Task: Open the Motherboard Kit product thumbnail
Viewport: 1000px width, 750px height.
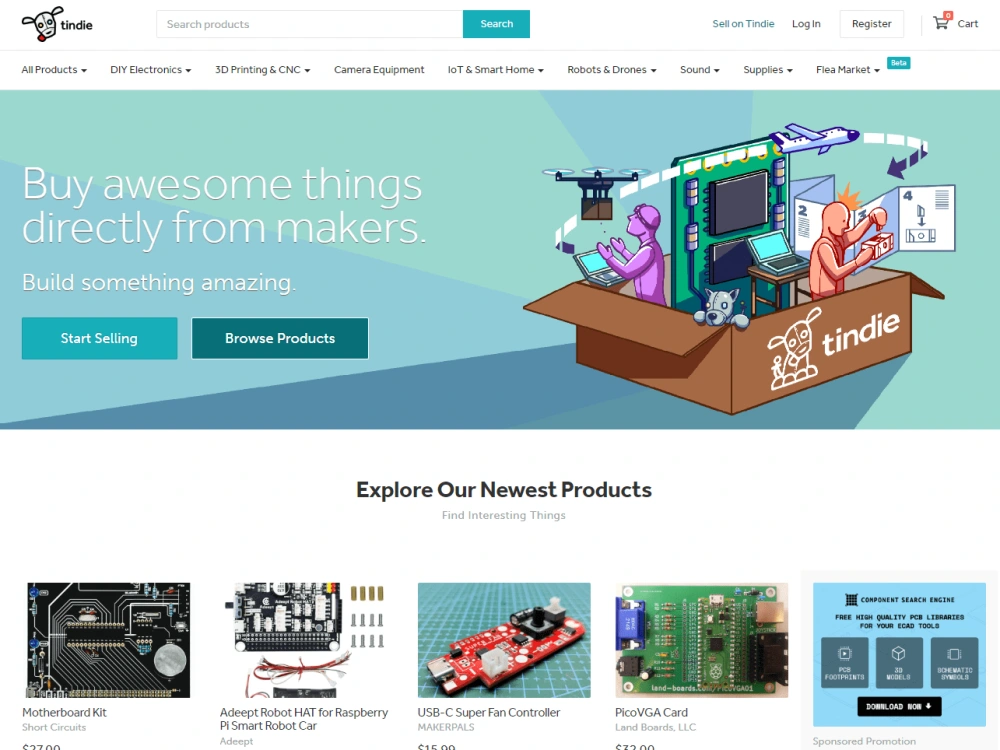Action: click(108, 640)
